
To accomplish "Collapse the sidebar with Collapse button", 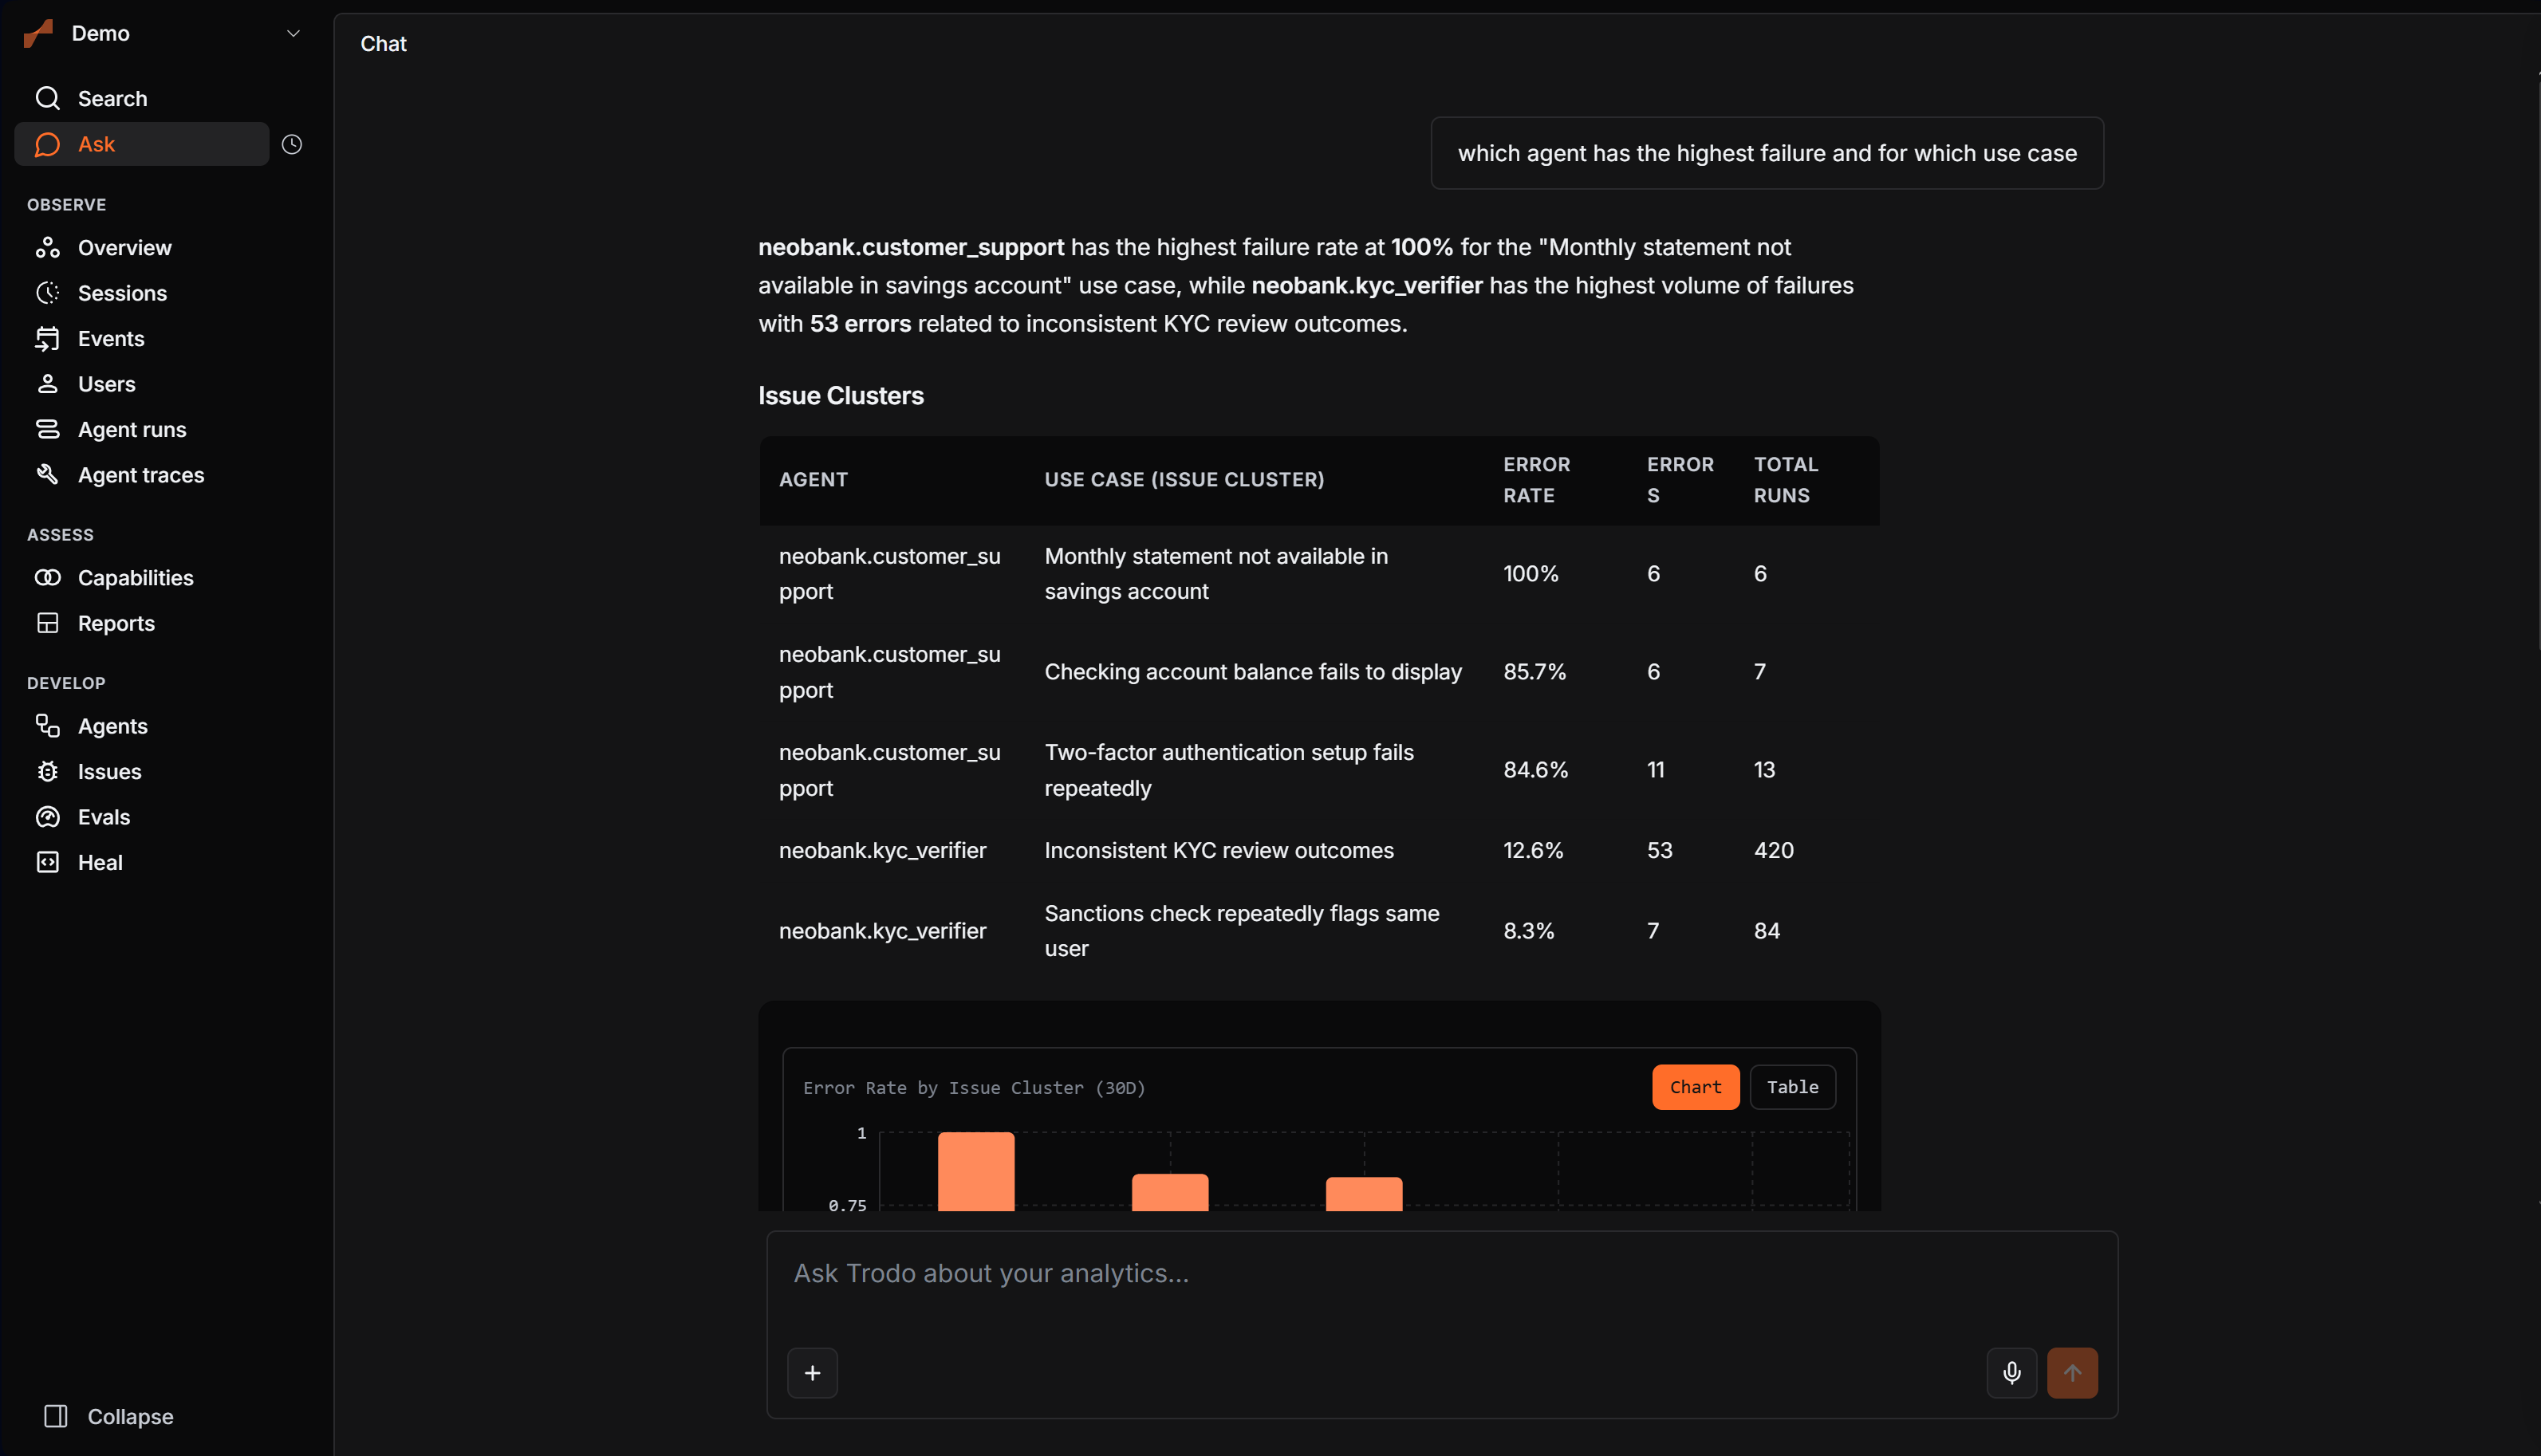I will click(109, 1416).
